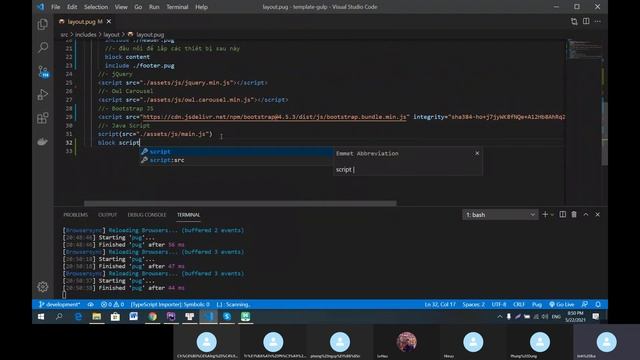Click the 'CRLF' end-of-line status item
This screenshot has height=360, width=640.
(x=519, y=304)
